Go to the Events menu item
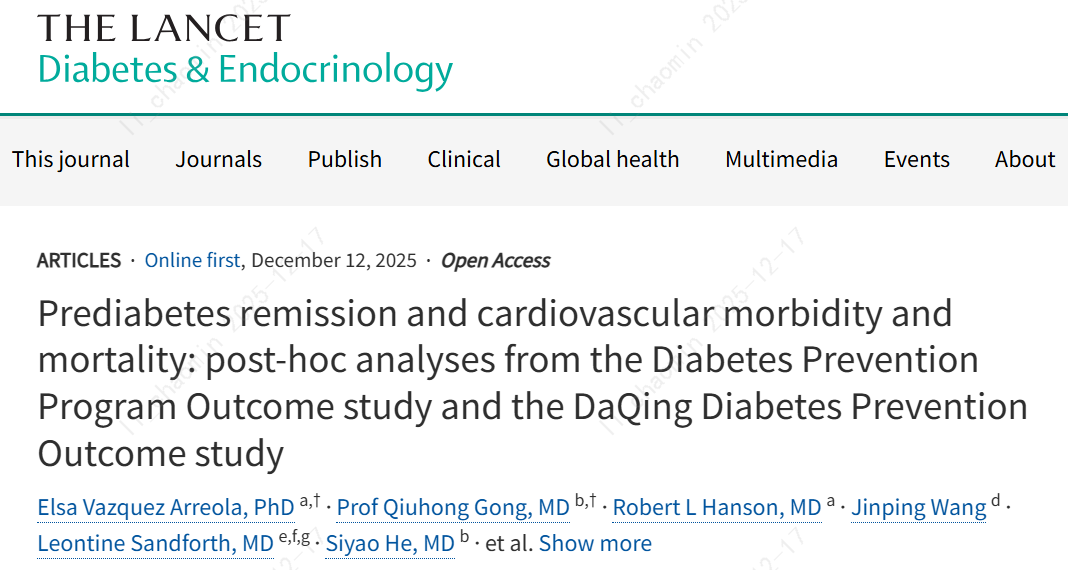 [916, 160]
